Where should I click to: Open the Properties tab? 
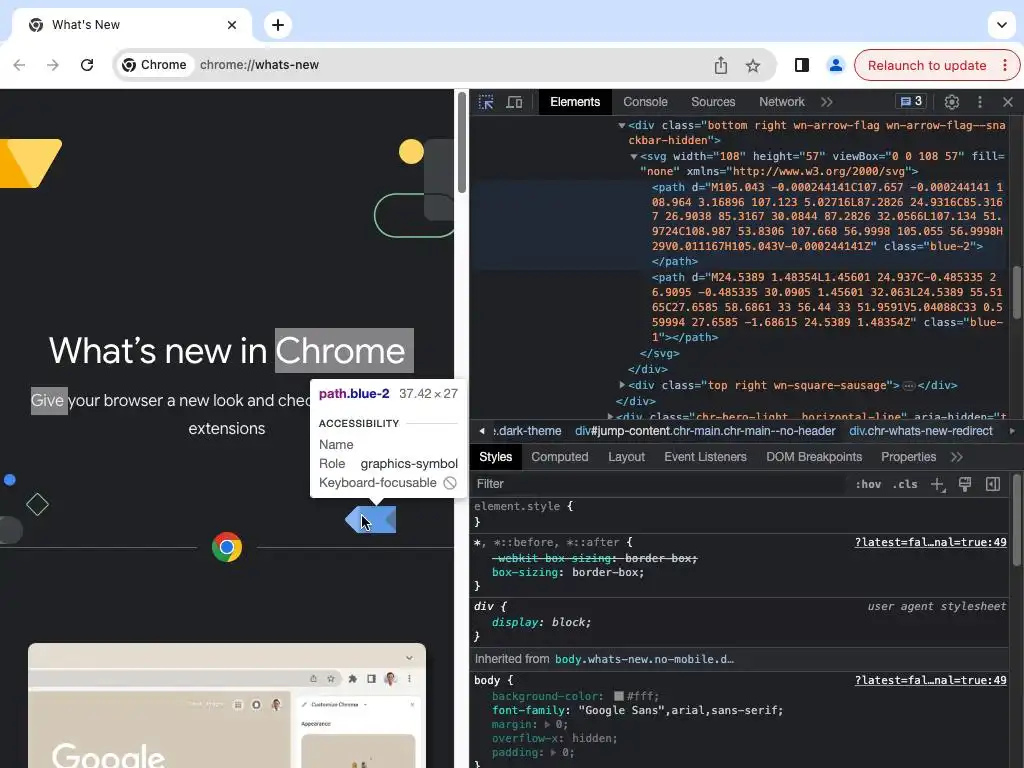click(908, 457)
